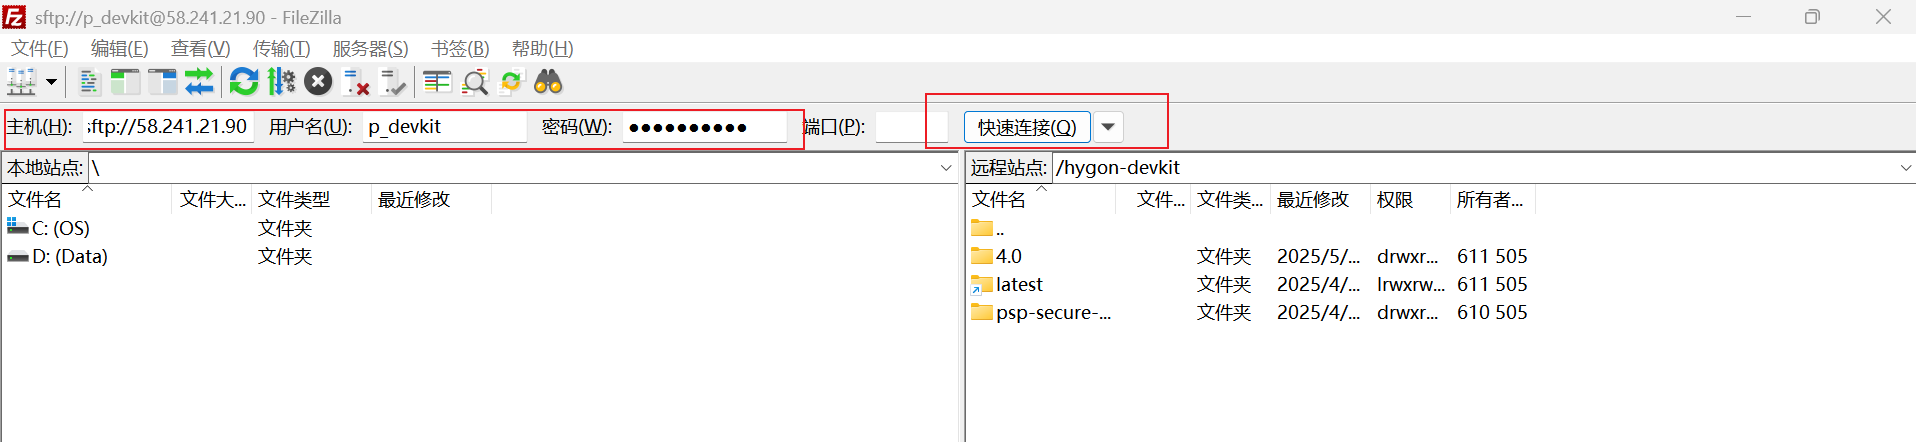
Task: Open the 编辑(E) menu
Action: click(x=120, y=49)
